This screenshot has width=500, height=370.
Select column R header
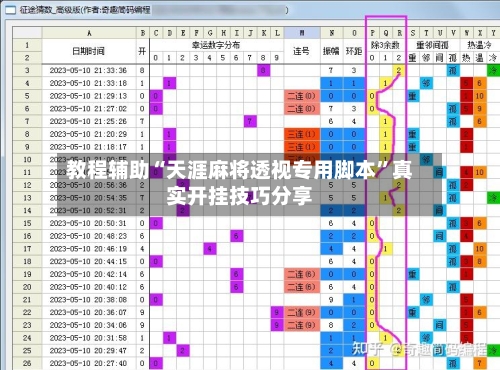[399, 33]
